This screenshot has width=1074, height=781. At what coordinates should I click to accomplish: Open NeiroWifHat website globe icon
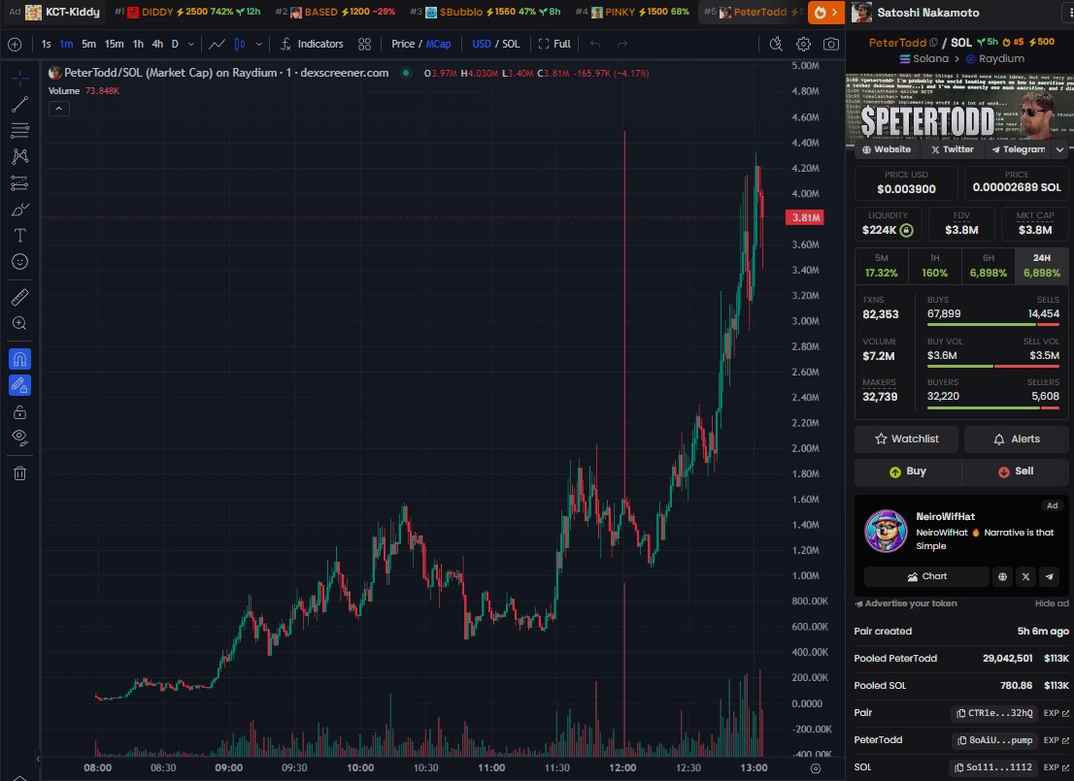tap(1002, 577)
